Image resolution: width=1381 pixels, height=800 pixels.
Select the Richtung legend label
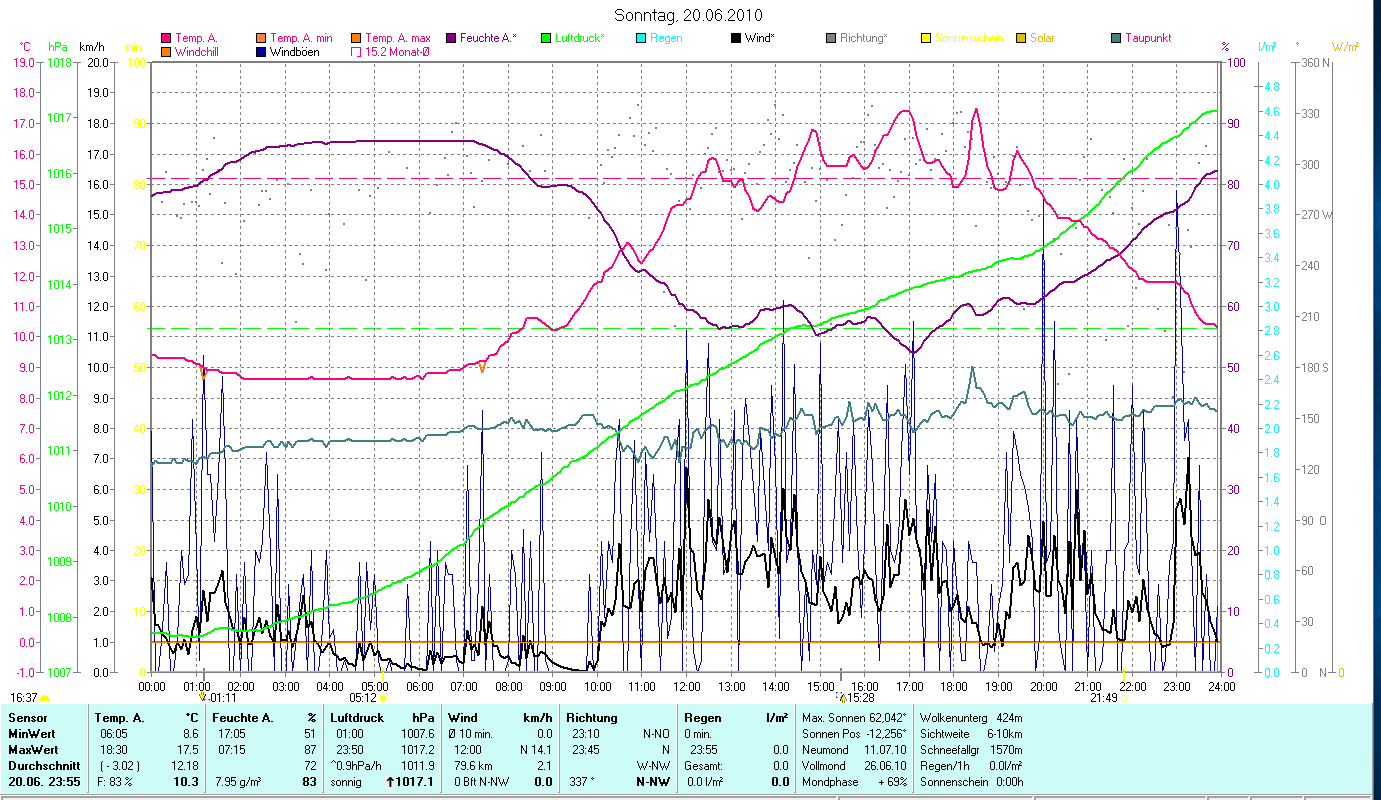(x=863, y=38)
